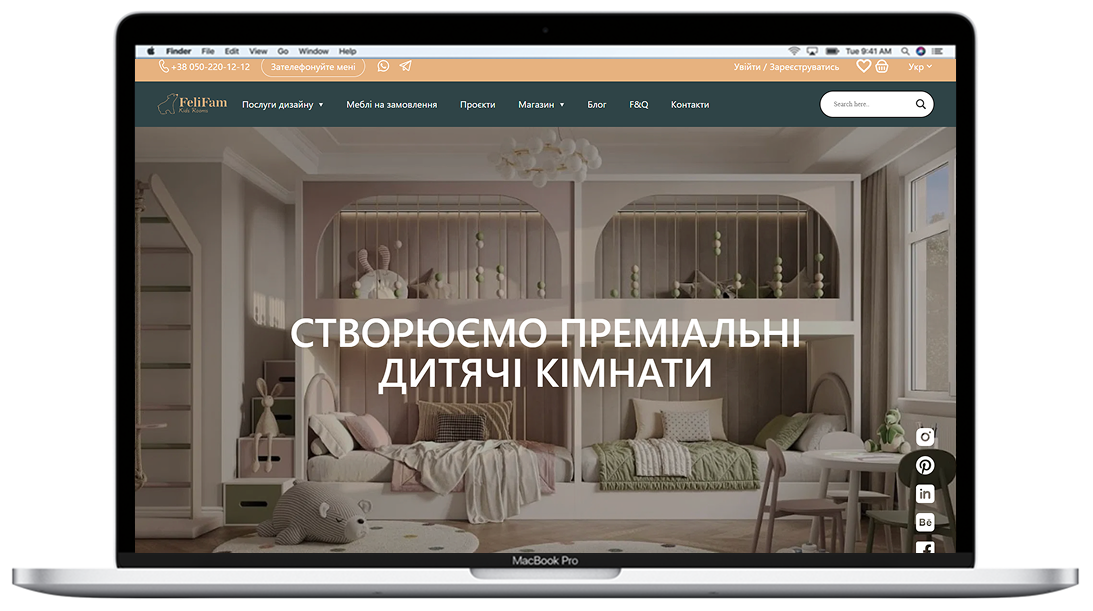Open the wishlist heart icon
Screen dimensions: 1093x611
point(863,67)
